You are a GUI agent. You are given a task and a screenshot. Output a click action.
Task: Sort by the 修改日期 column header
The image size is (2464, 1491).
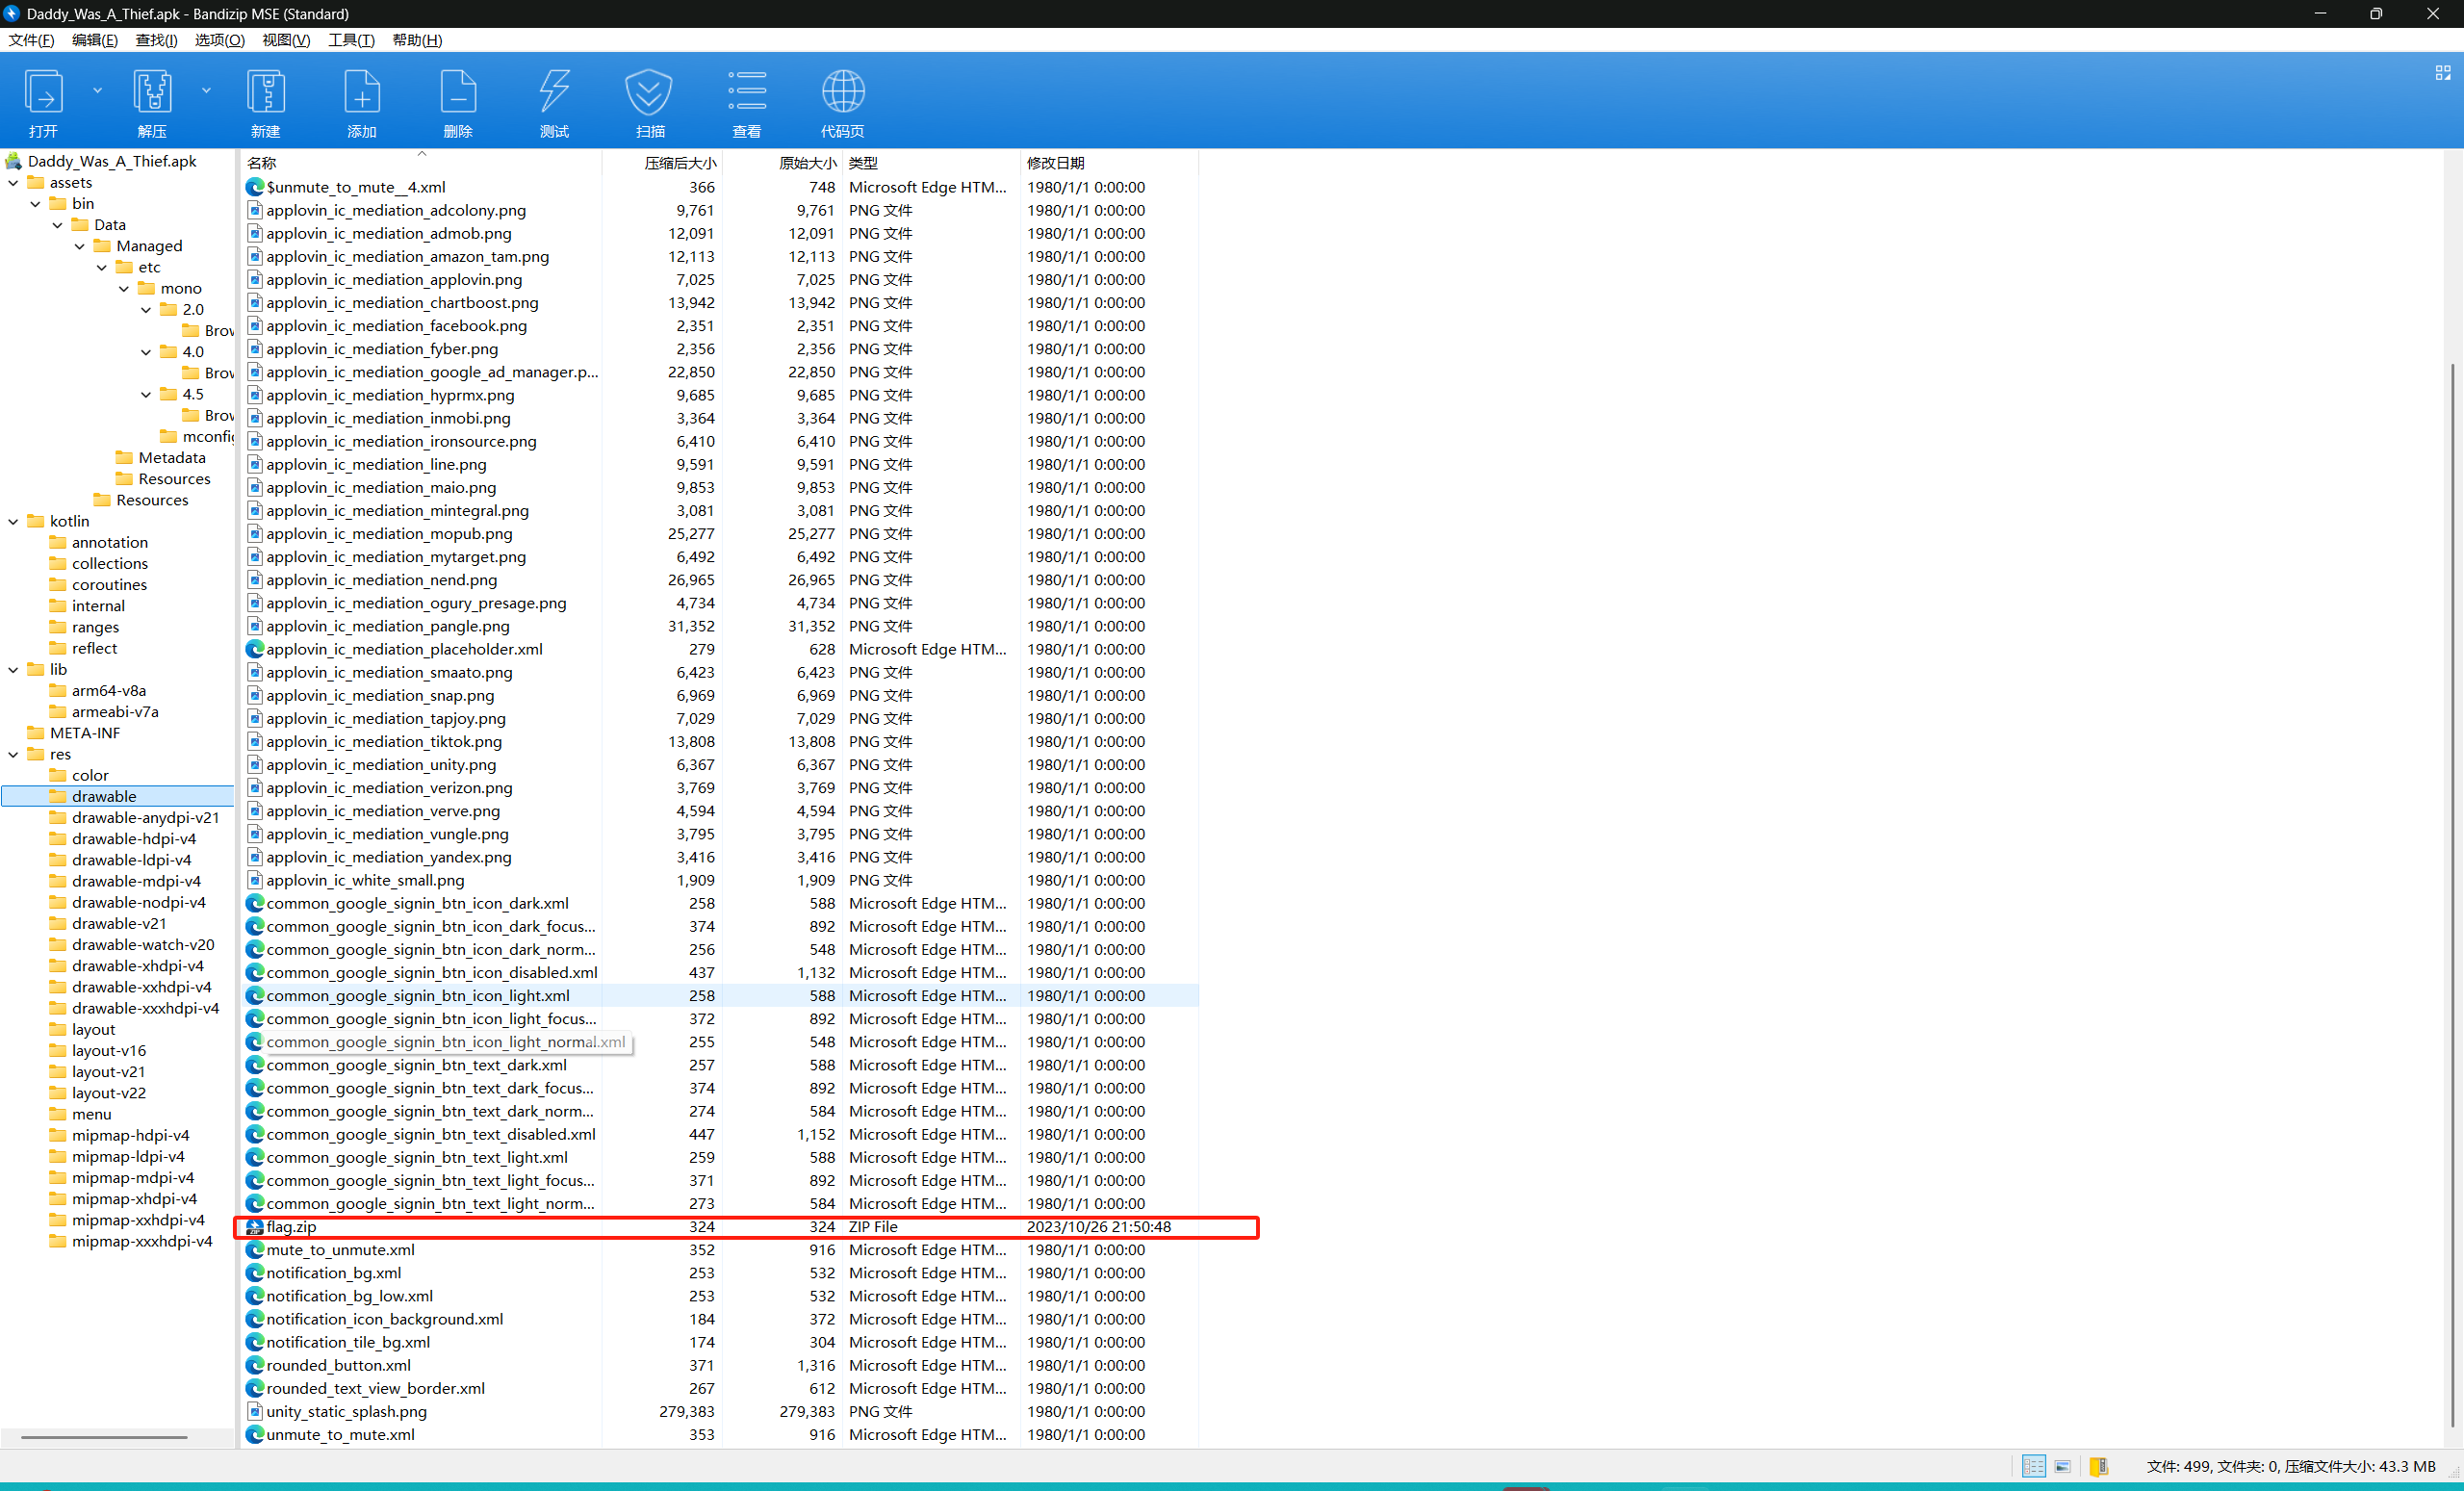pyautogui.click(x=1055, y=162)
